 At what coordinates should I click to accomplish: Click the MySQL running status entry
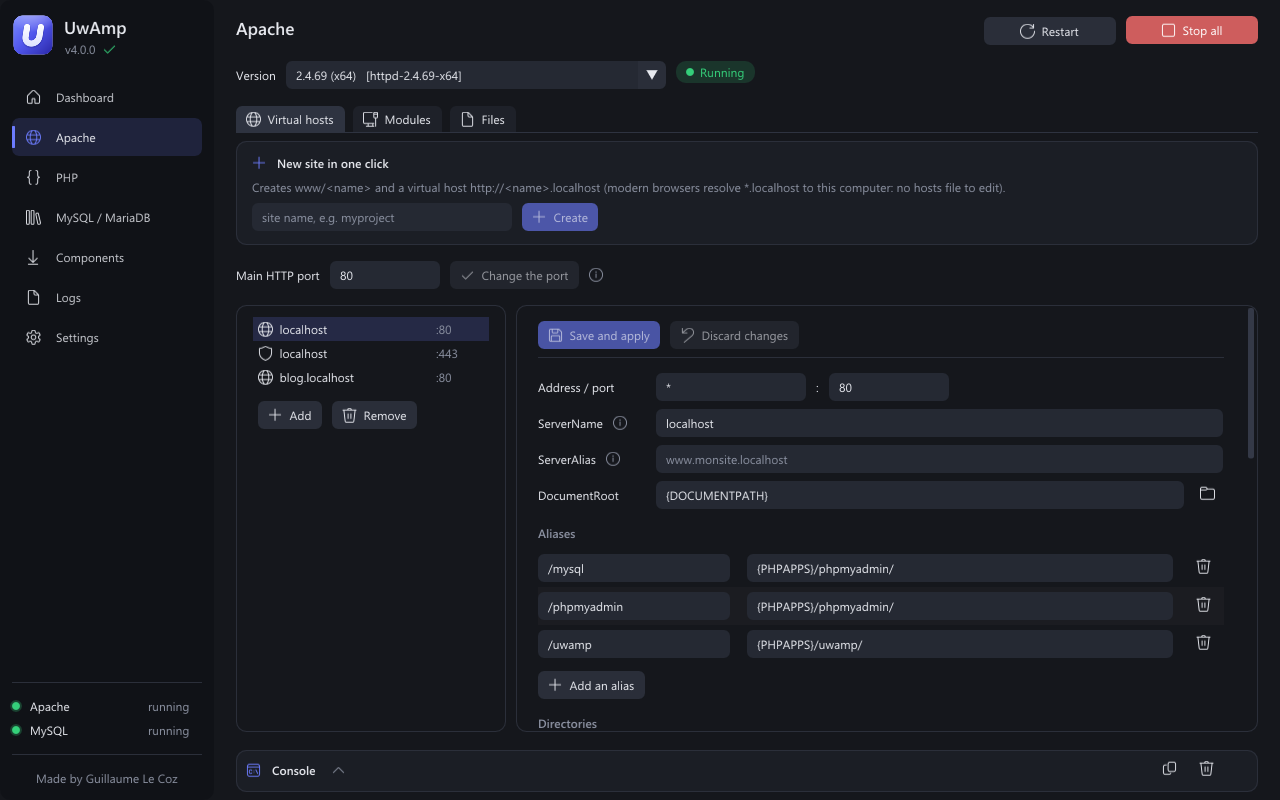click(x=100, y=731)
